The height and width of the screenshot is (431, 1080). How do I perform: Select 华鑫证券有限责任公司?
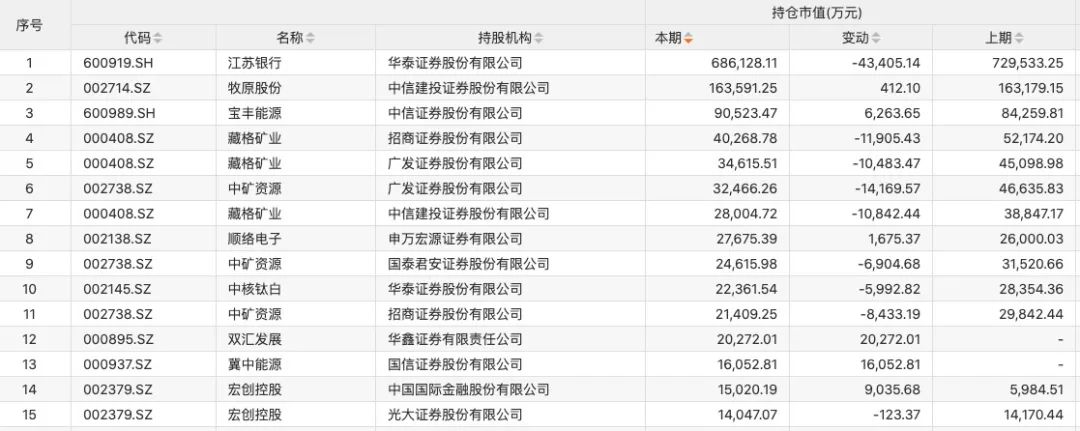[455, 339]
